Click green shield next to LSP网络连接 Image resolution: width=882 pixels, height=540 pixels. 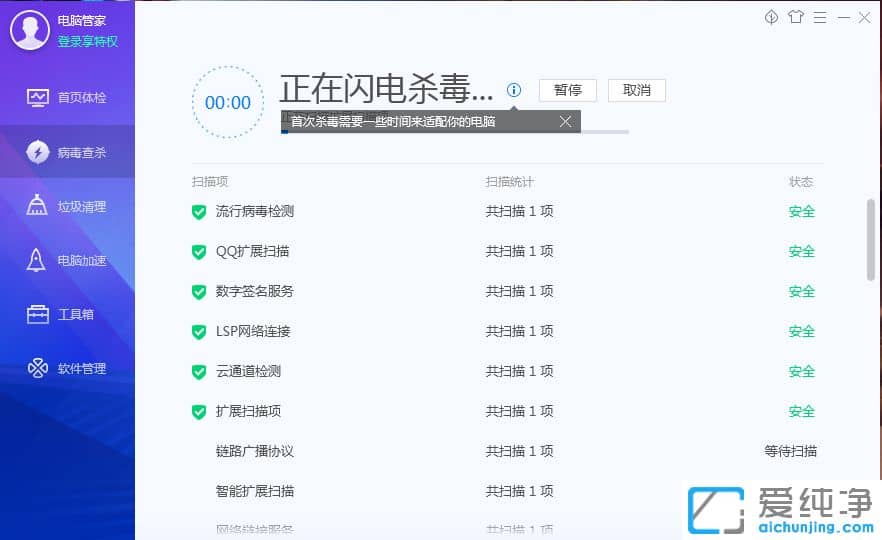[x=199, y=332]
